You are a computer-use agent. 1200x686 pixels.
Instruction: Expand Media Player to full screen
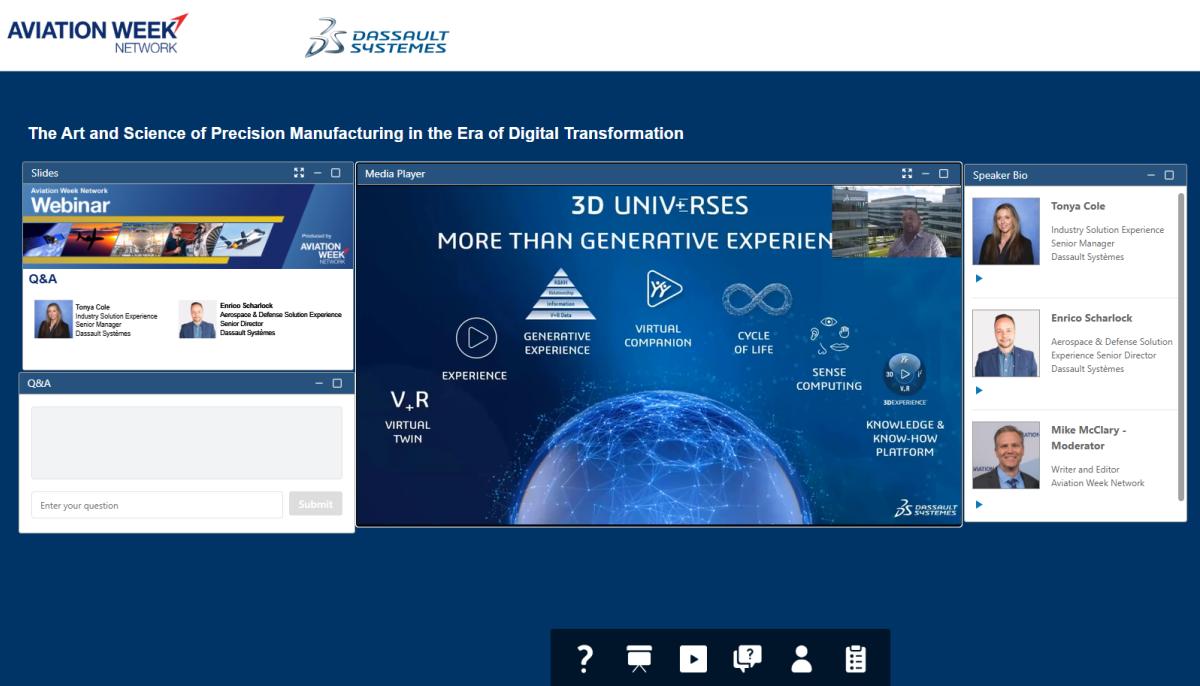tap(907, 174)
